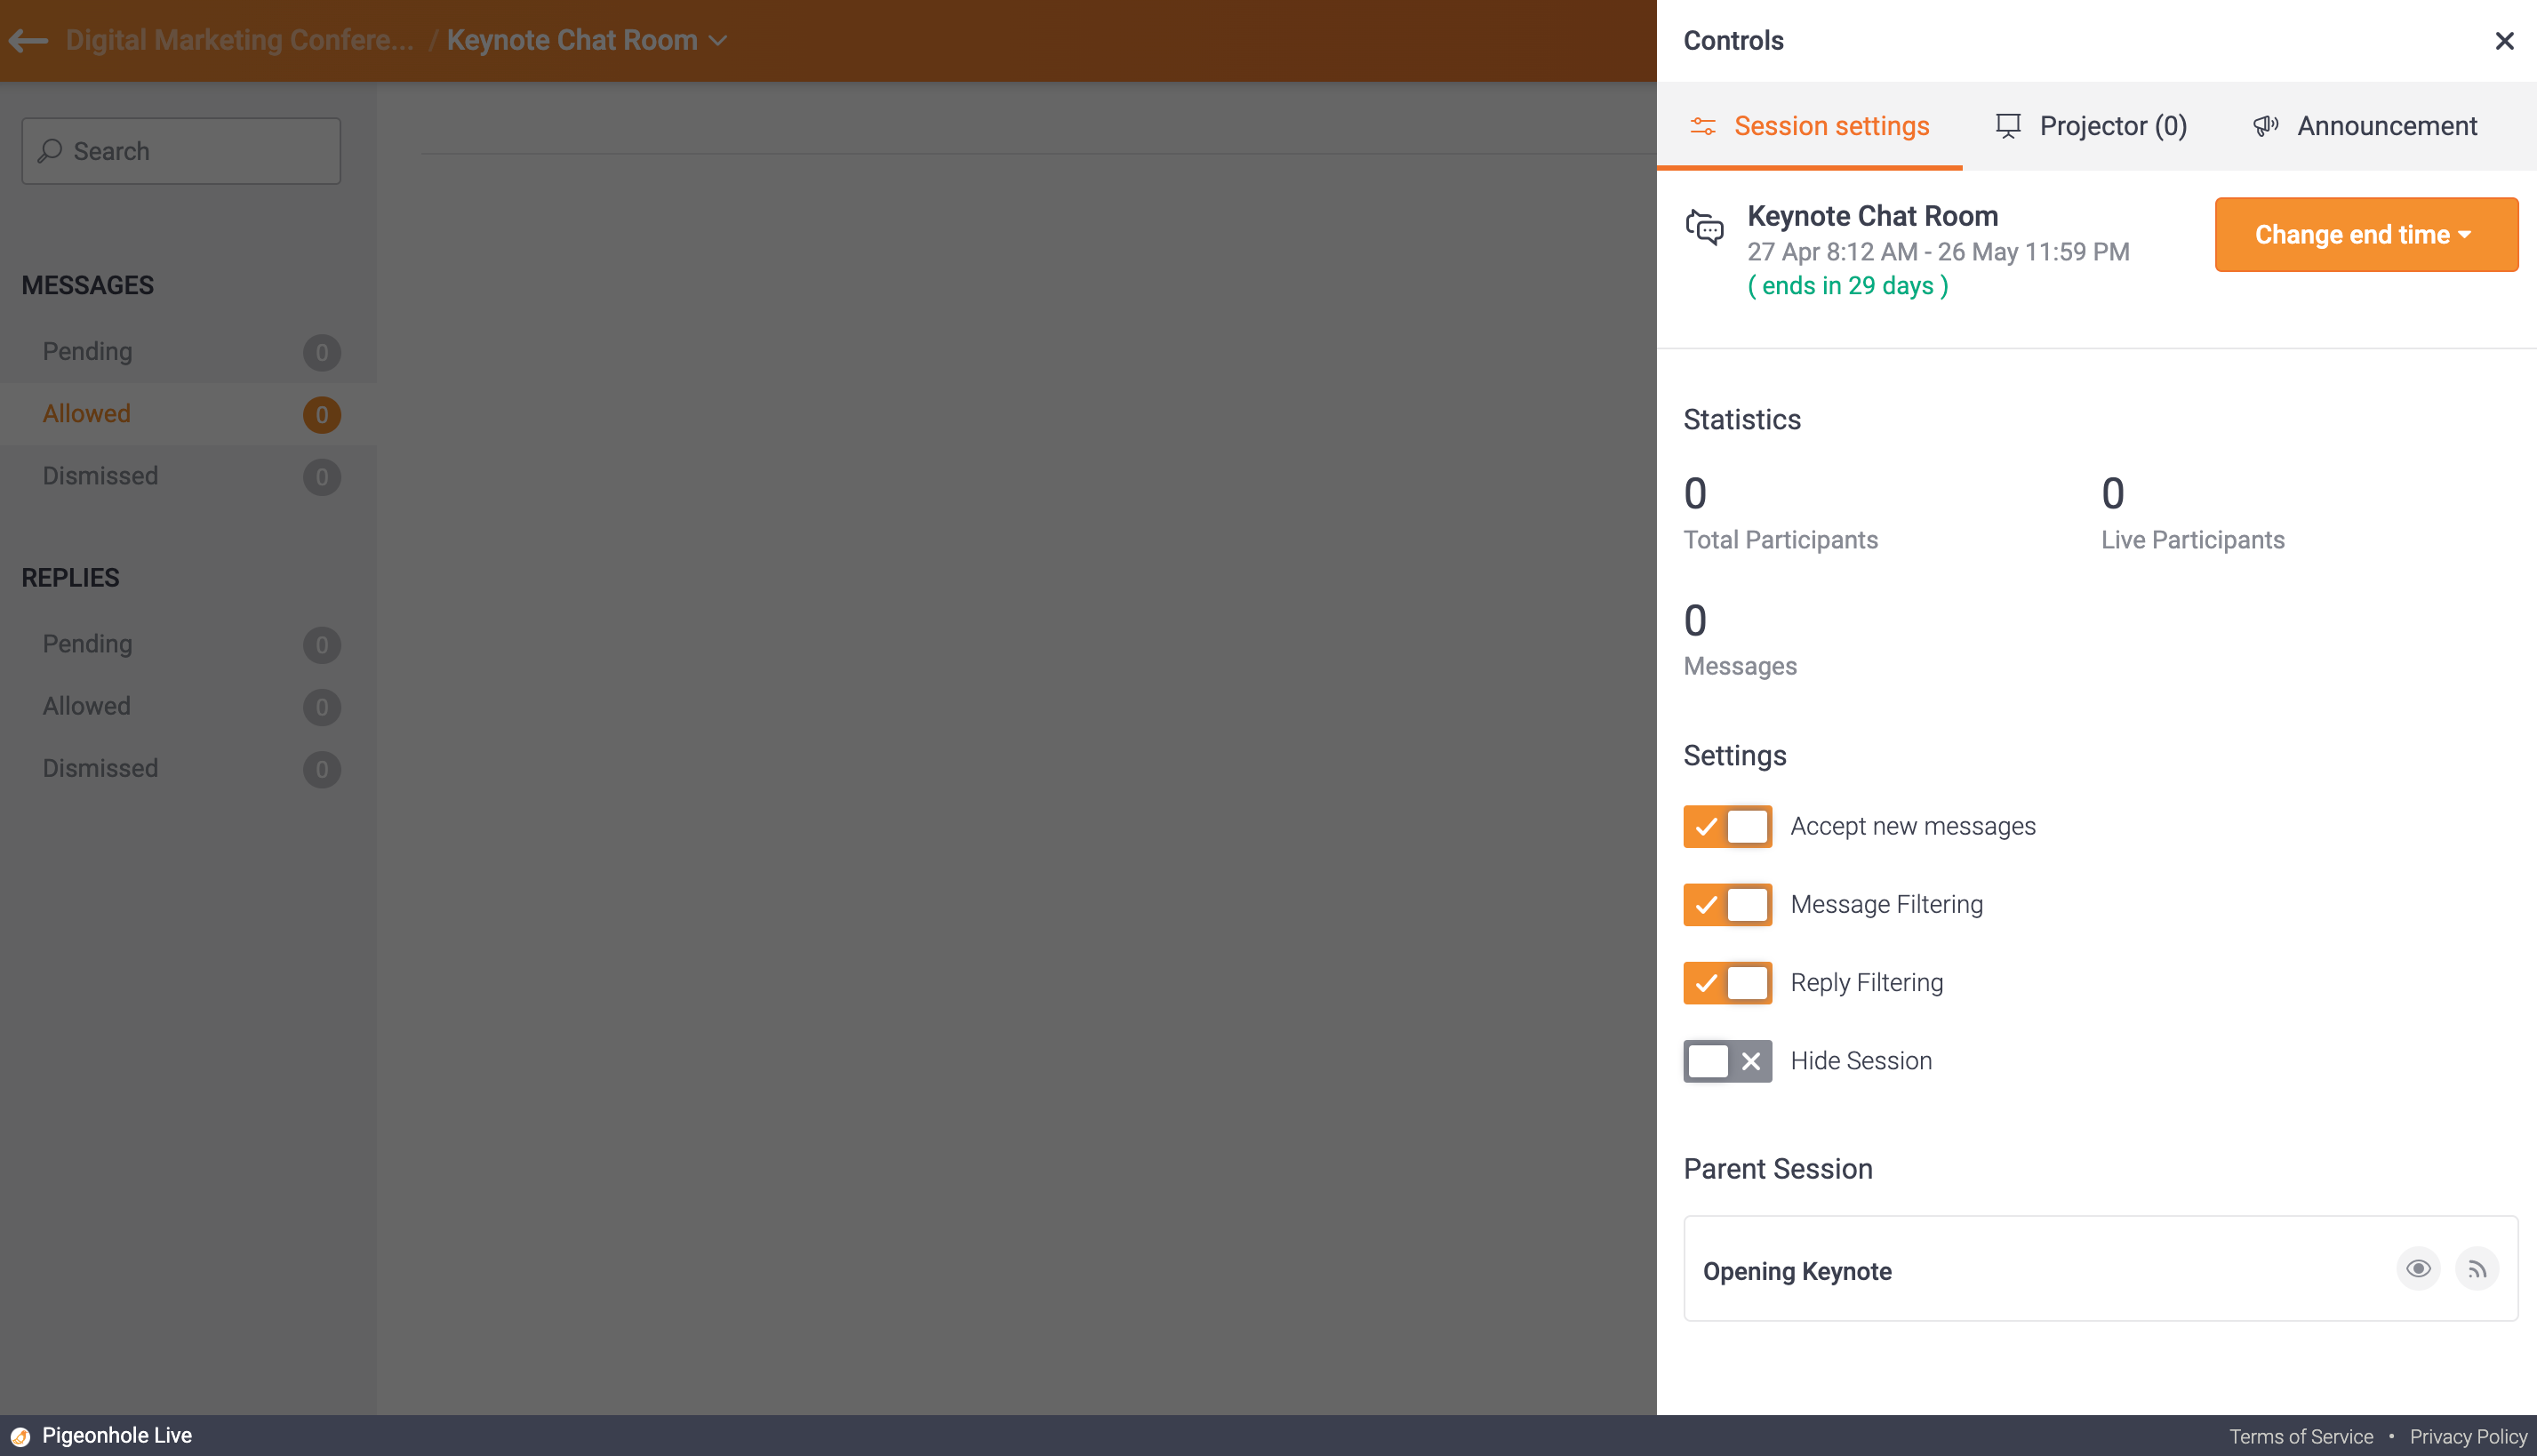Click the eye icon for Opening Keynote
Screen dimensions: 2537x1456
[2418, 1269]
